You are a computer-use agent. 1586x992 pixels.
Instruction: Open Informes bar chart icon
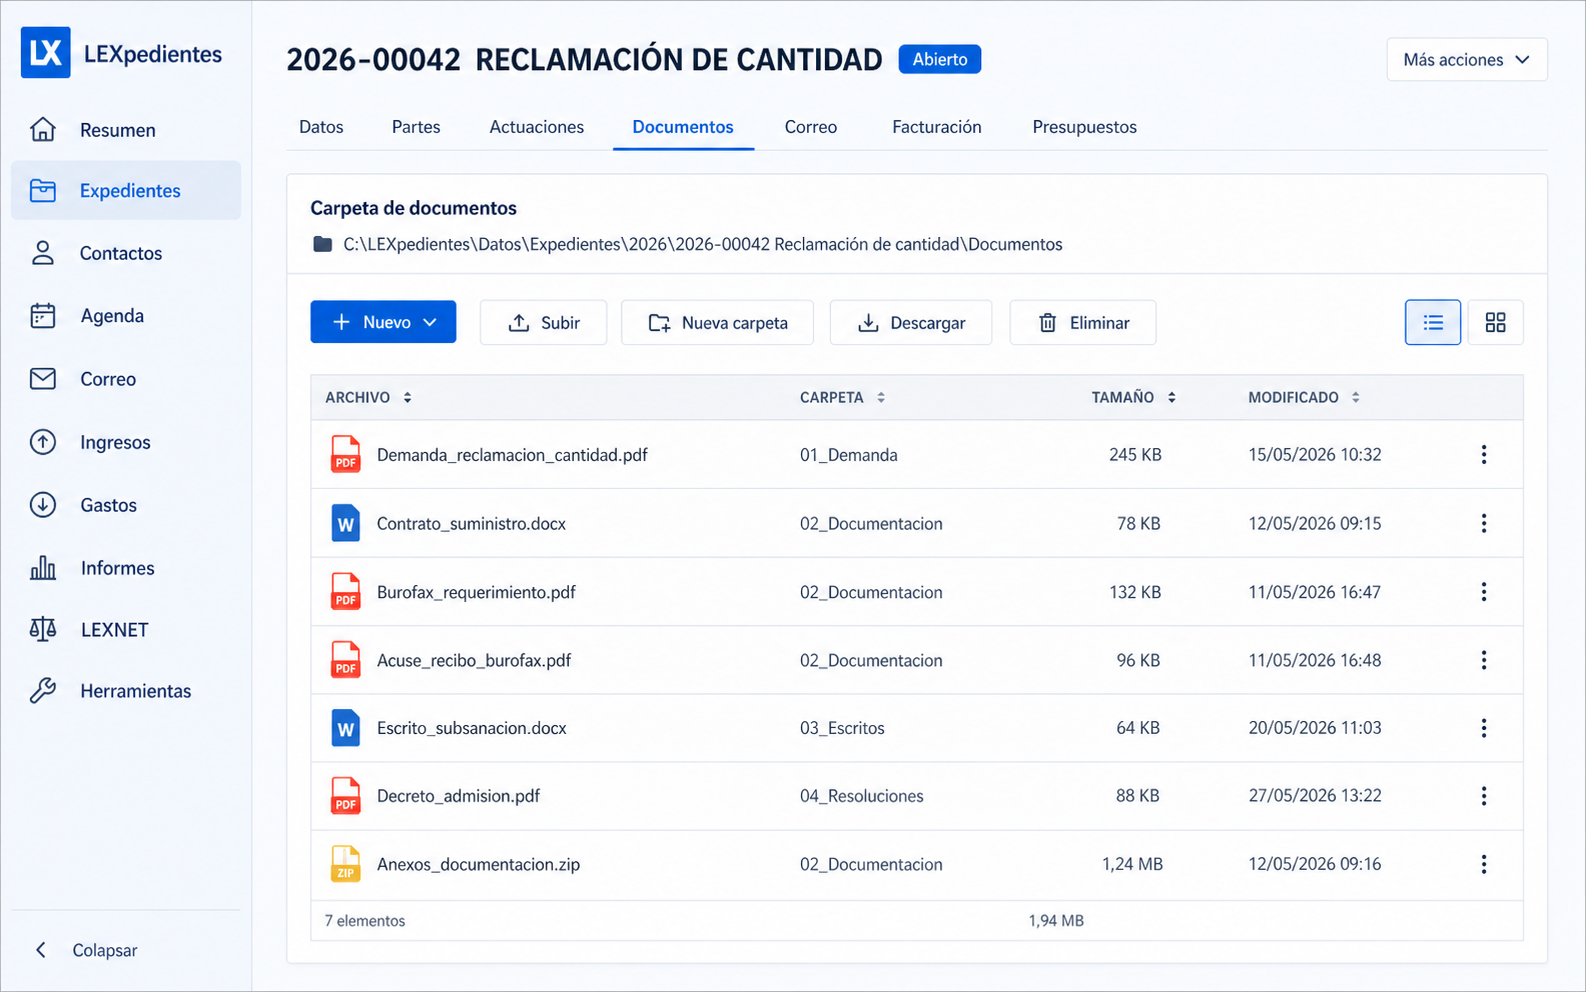43,568
